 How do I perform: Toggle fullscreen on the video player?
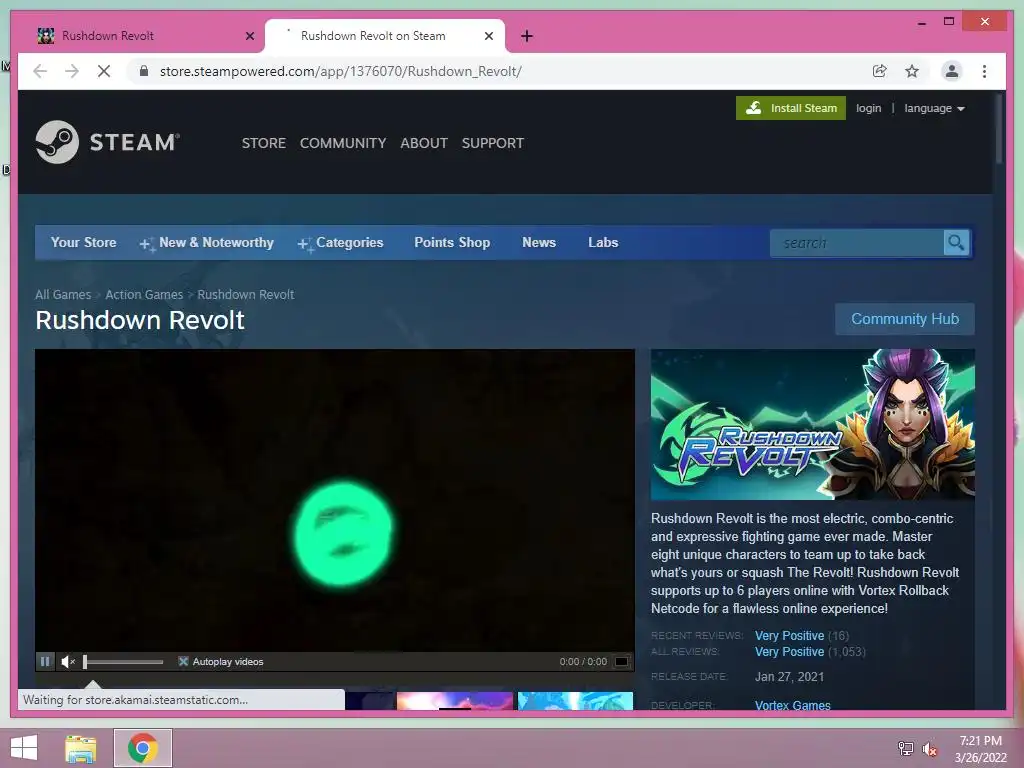pyautogui.click(x=622, y=662)
